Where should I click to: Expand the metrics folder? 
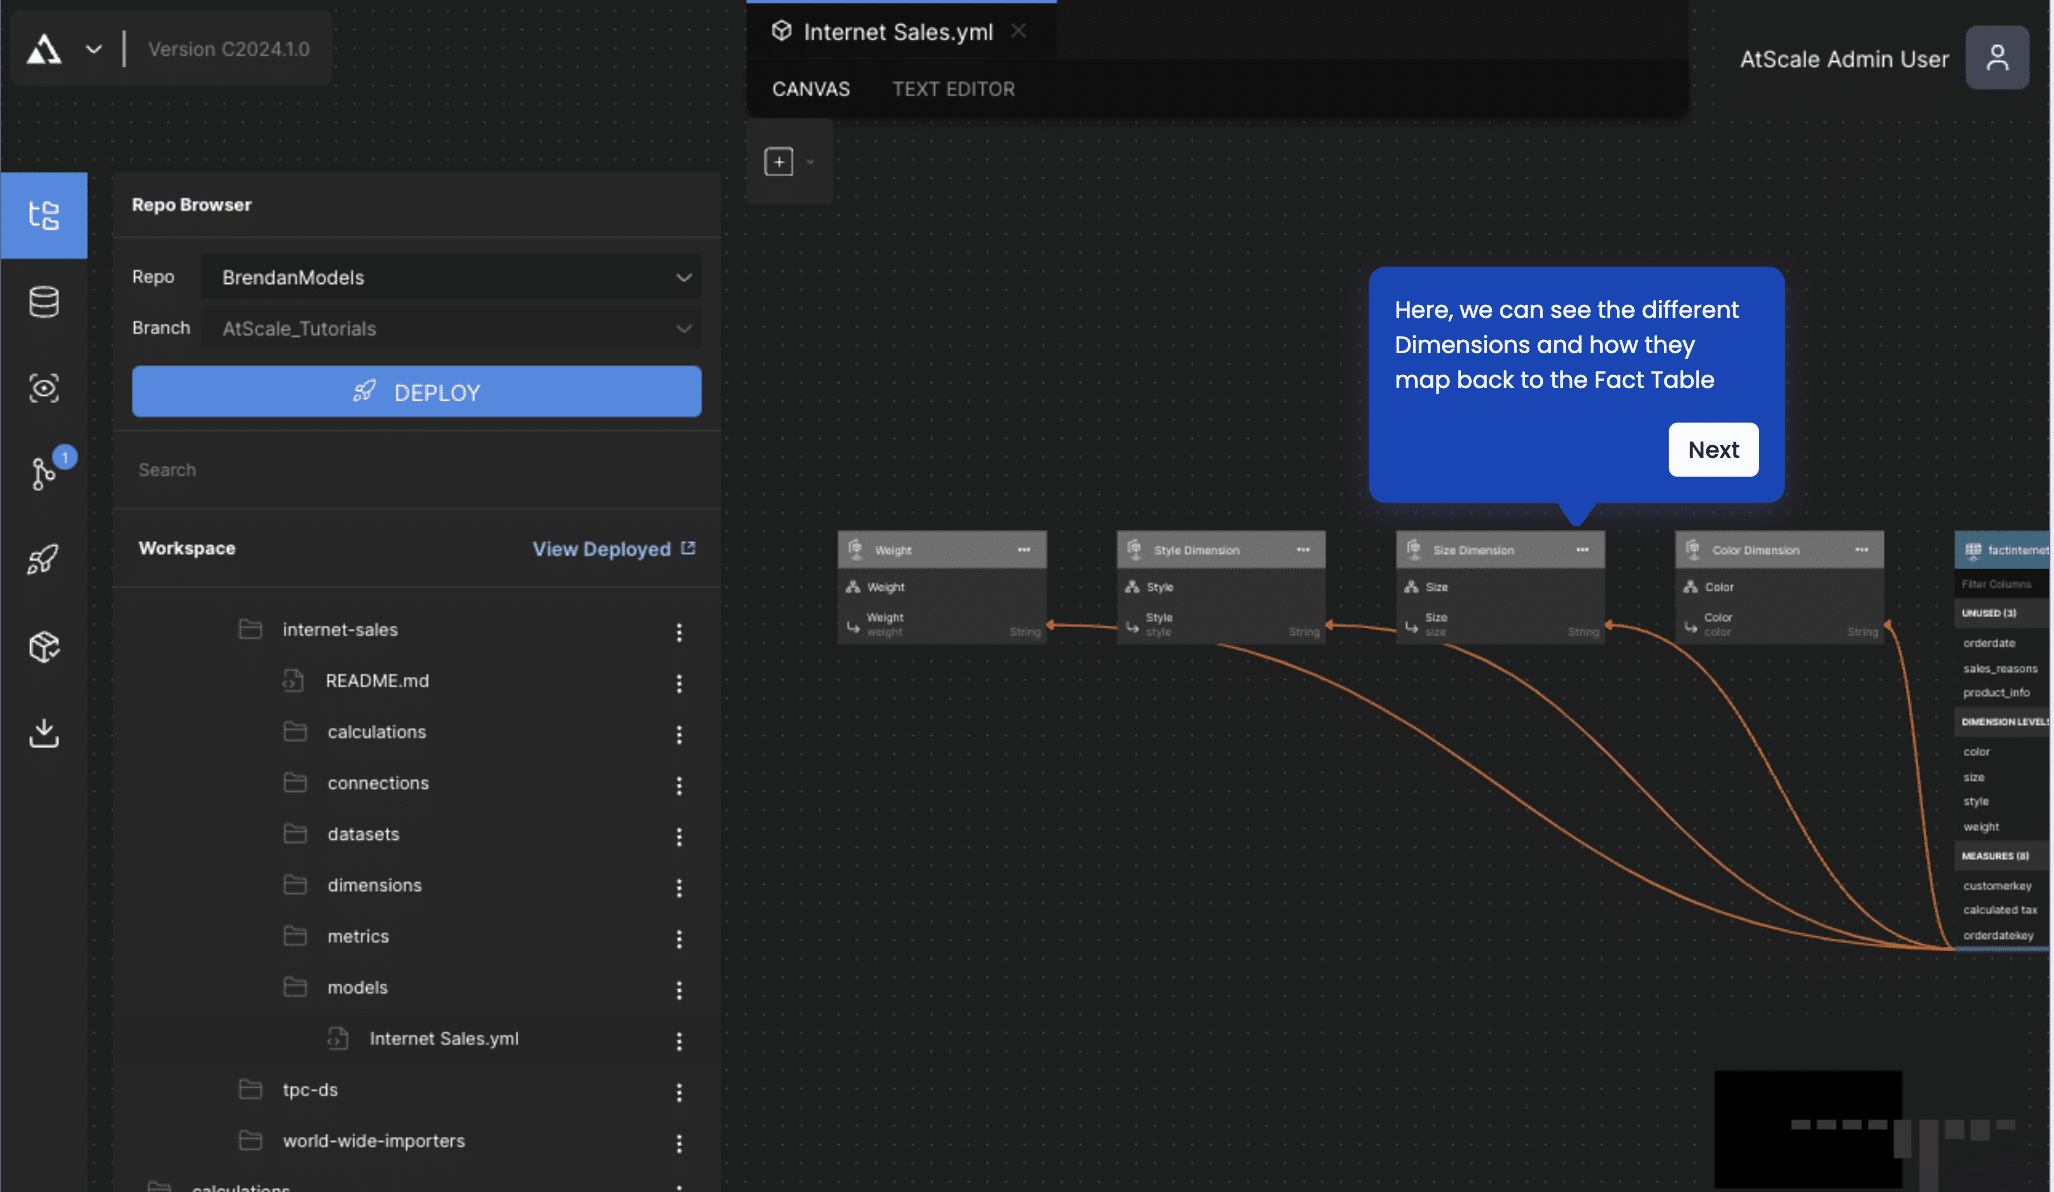358,936
